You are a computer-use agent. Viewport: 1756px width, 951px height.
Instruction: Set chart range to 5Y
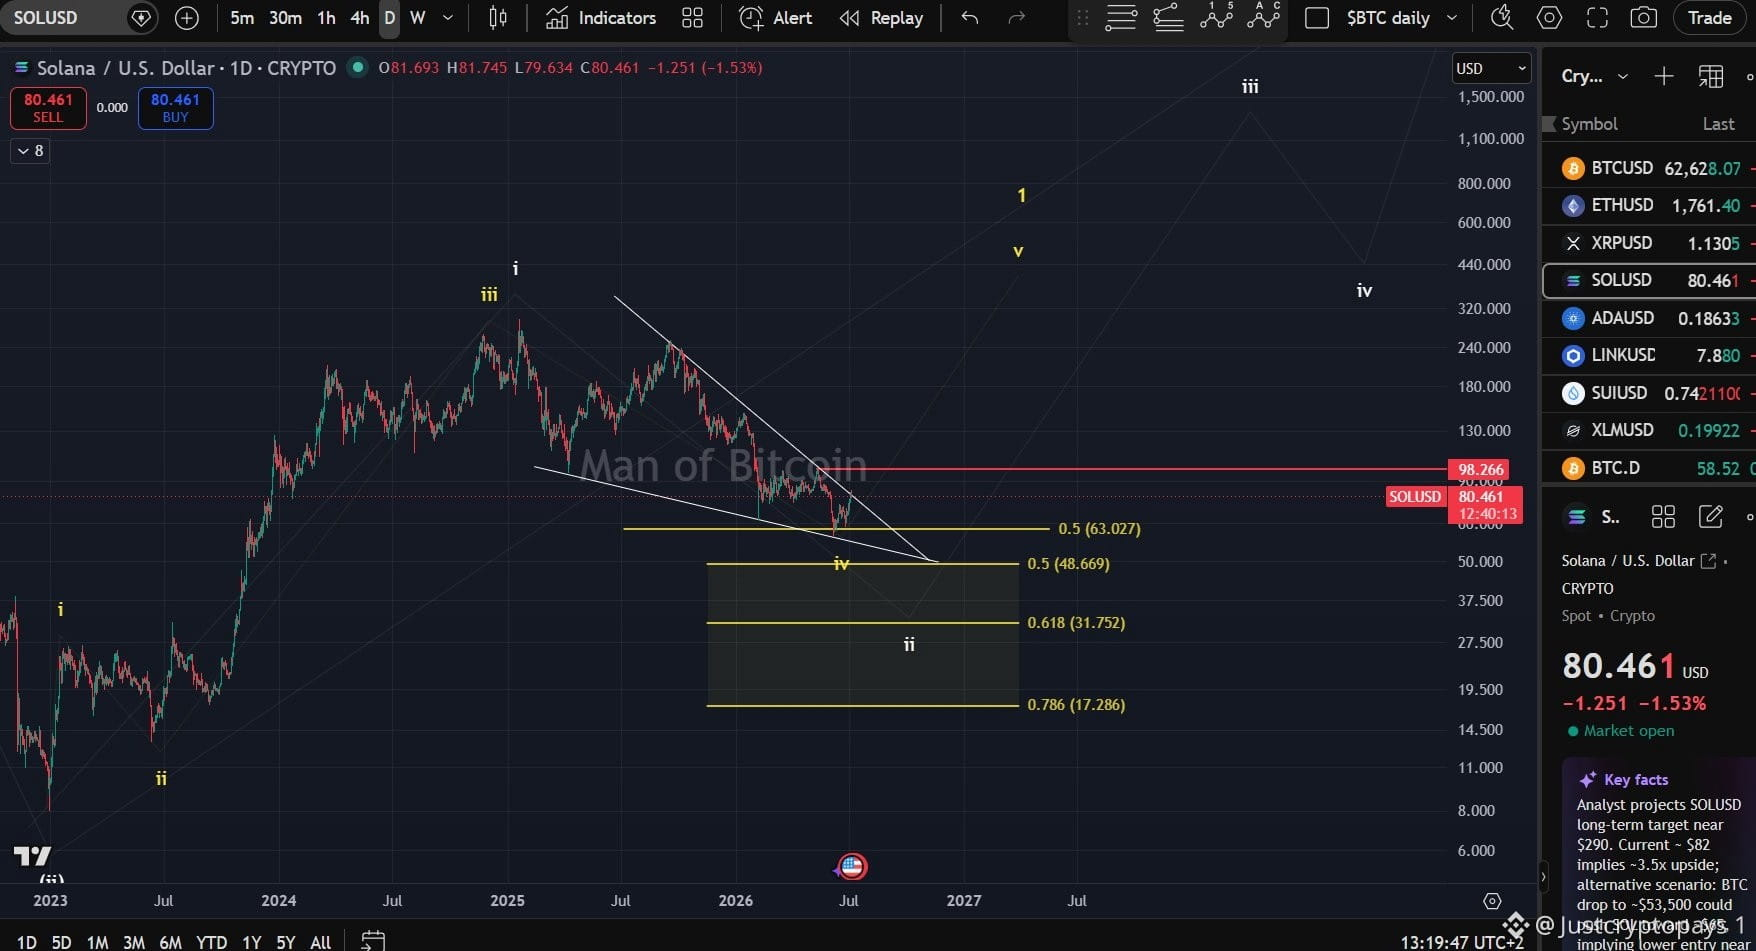286,942
